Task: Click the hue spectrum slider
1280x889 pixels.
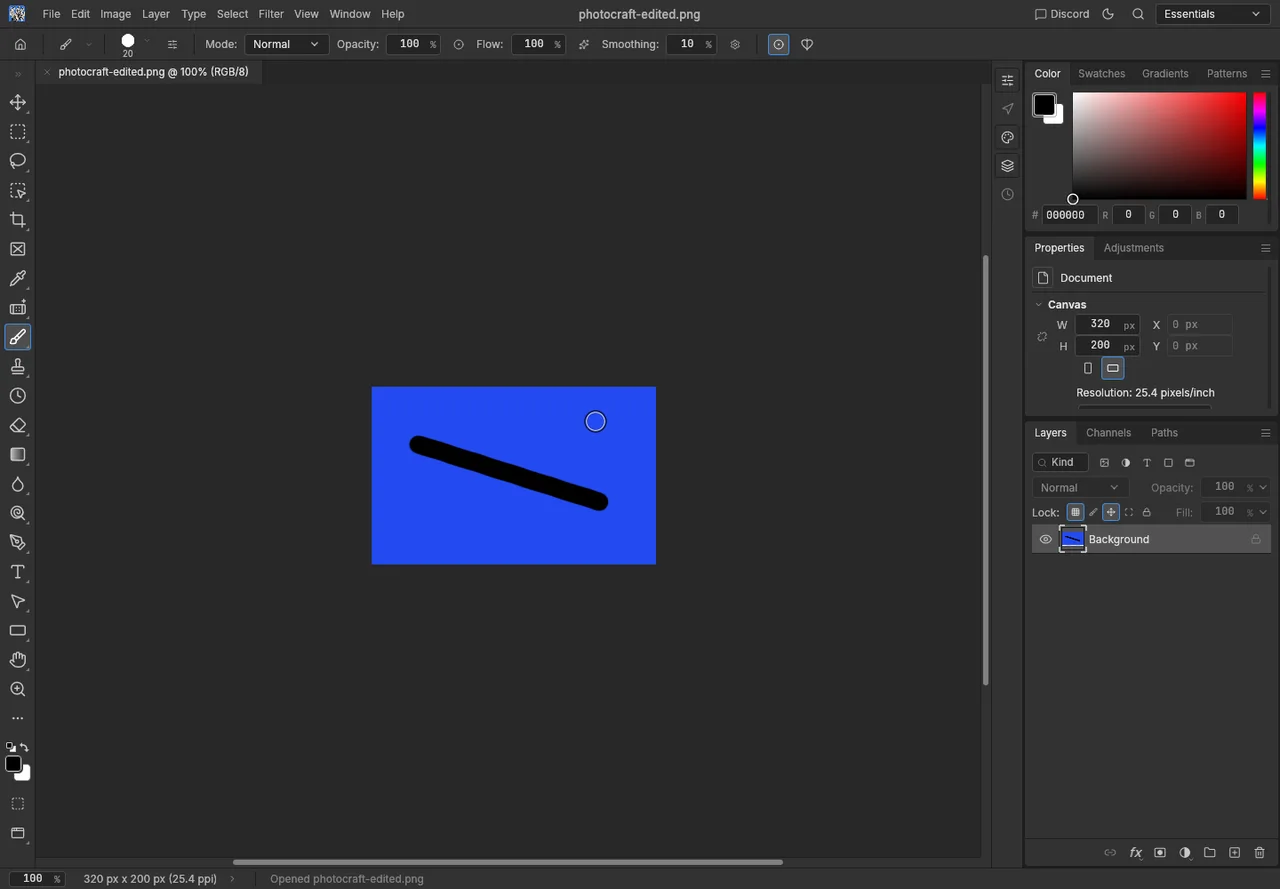Action: tap(1259, 146)
